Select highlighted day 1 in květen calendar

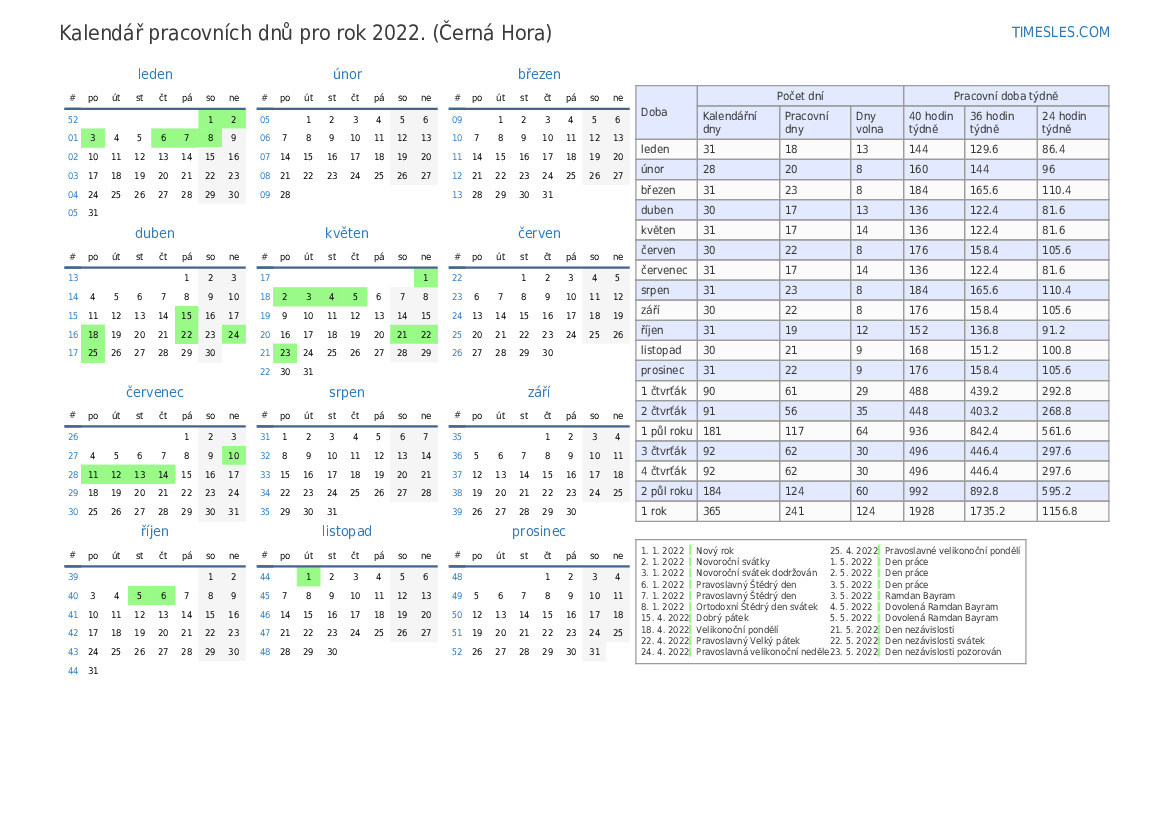point(426,278)
